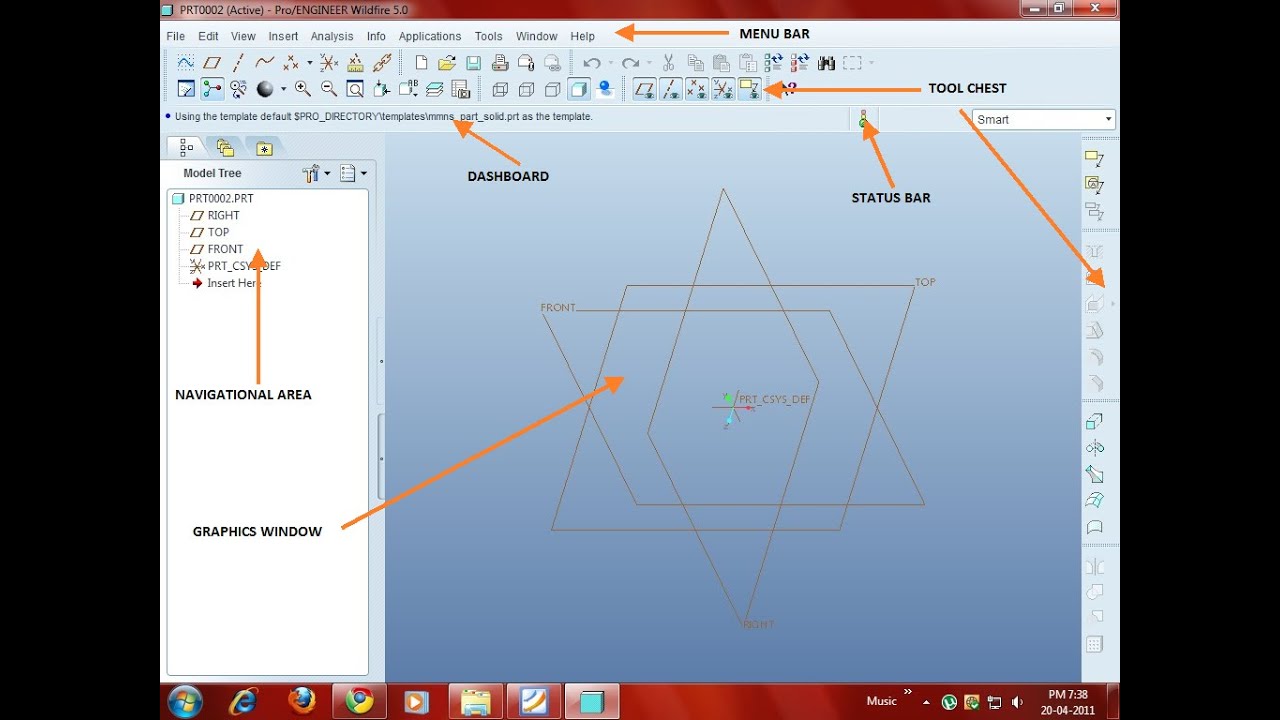Click the Datum Point tool

tap(291, 63)
